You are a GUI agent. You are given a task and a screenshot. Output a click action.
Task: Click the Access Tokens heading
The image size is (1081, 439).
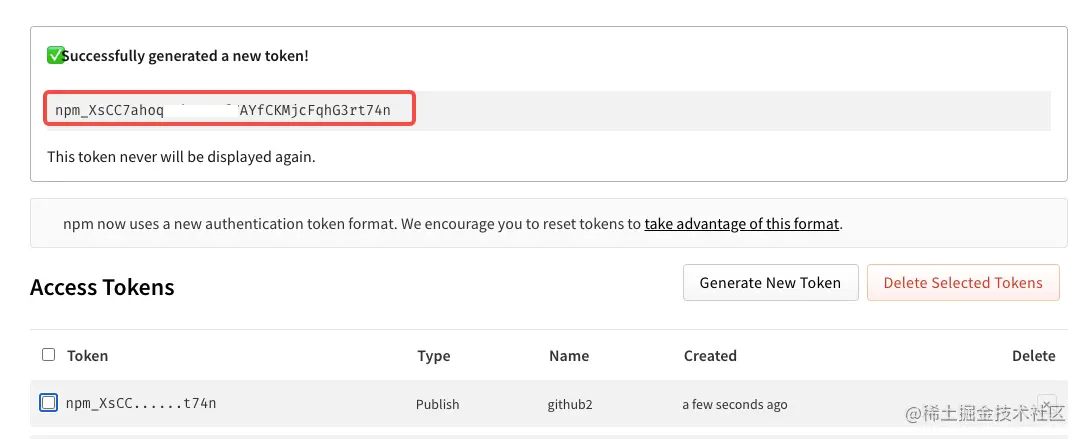coord(102,288)
